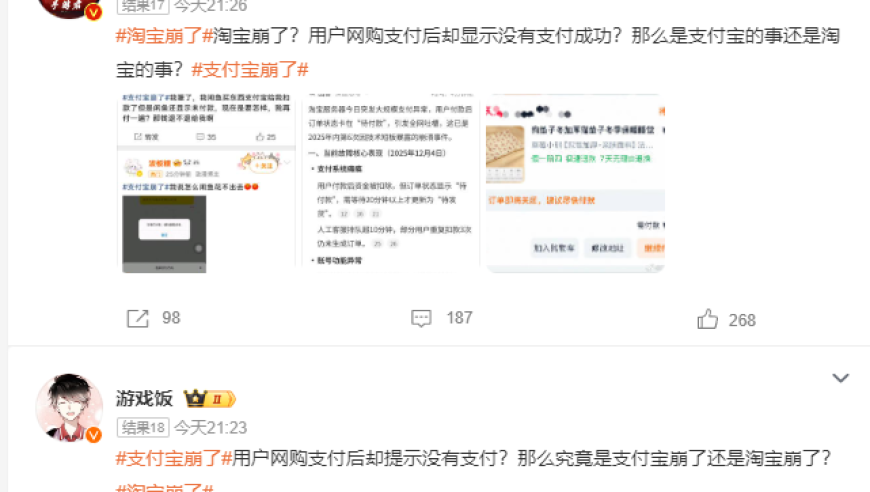The height and width of the screenshot is (492, 870).
Task: Open 游戏饭's profile avatar
Action: coord(69,408)
